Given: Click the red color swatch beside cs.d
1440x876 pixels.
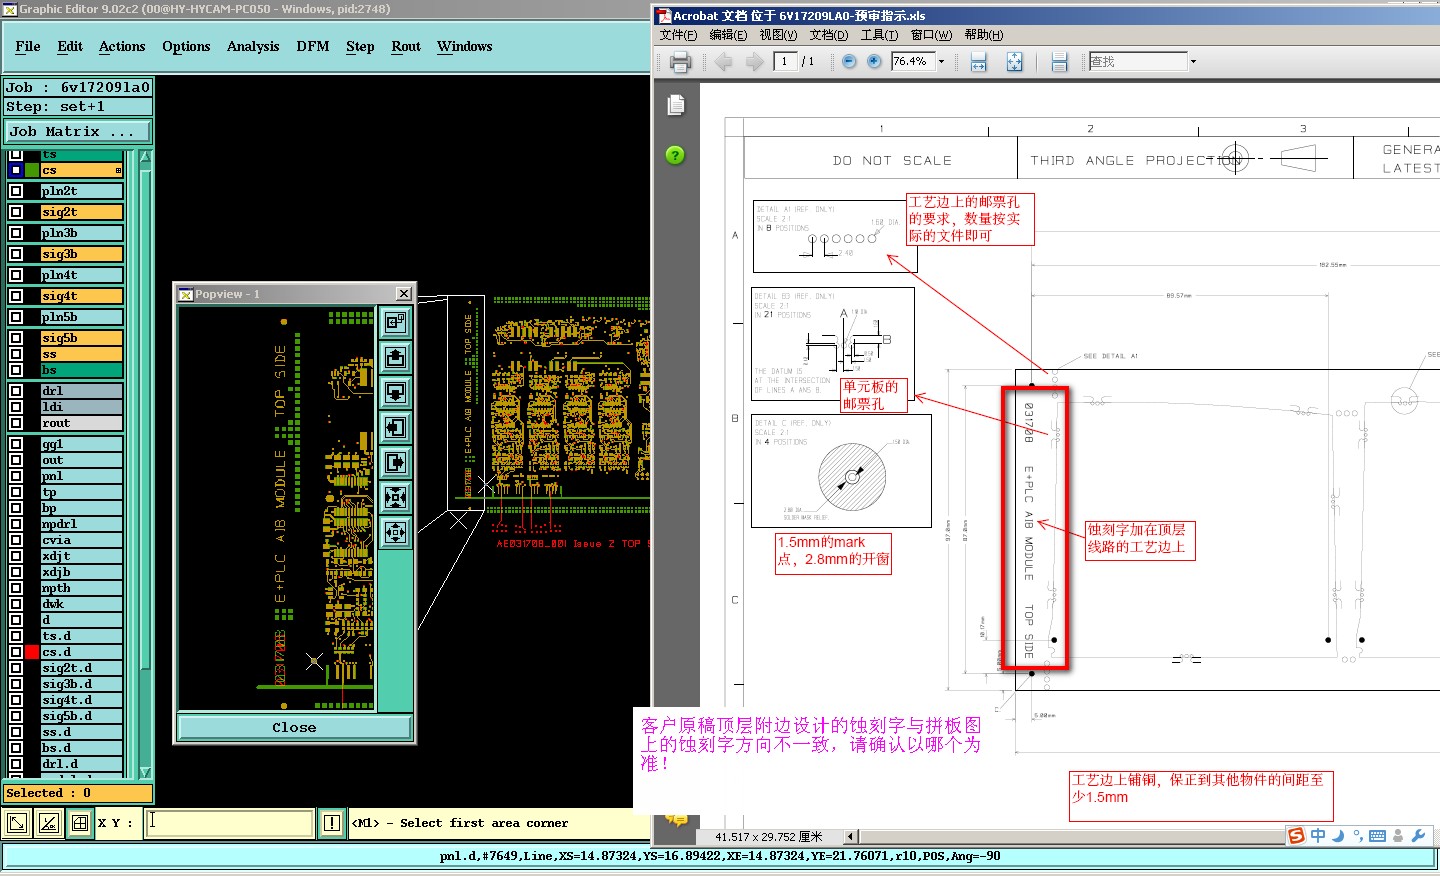Looking at the screenshot, I should coord(32,652).
